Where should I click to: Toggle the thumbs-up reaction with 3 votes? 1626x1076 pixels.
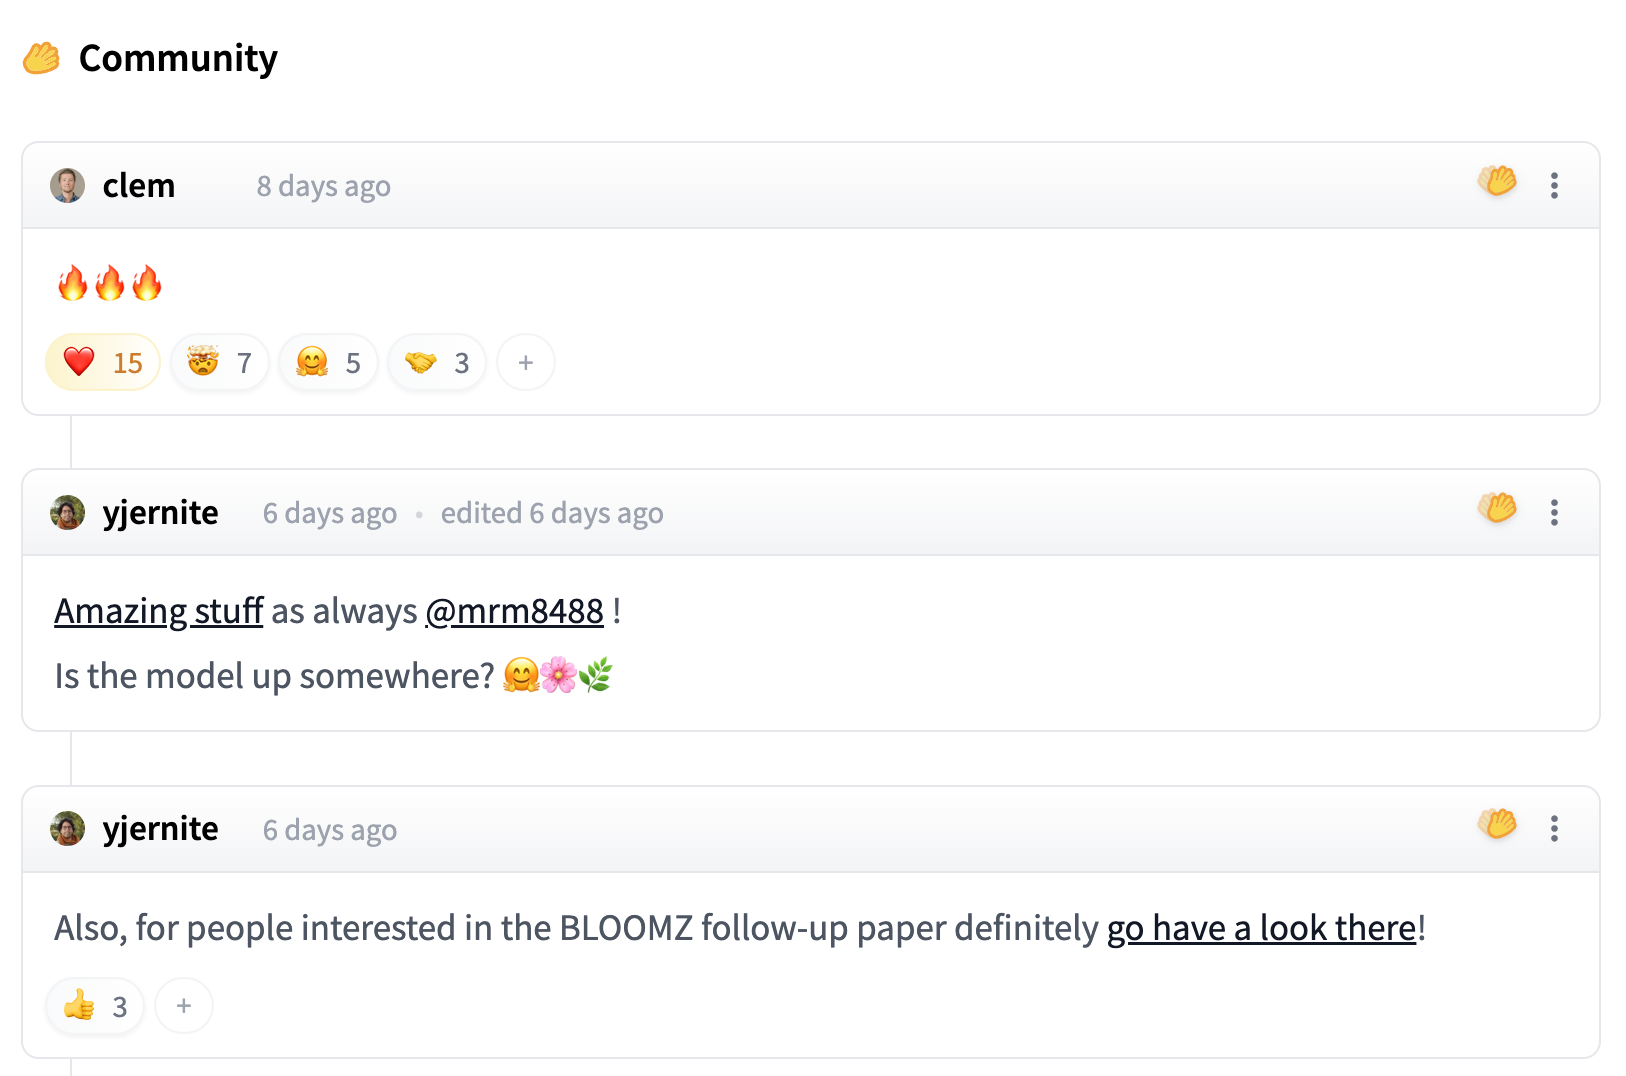pos(95,1006)
